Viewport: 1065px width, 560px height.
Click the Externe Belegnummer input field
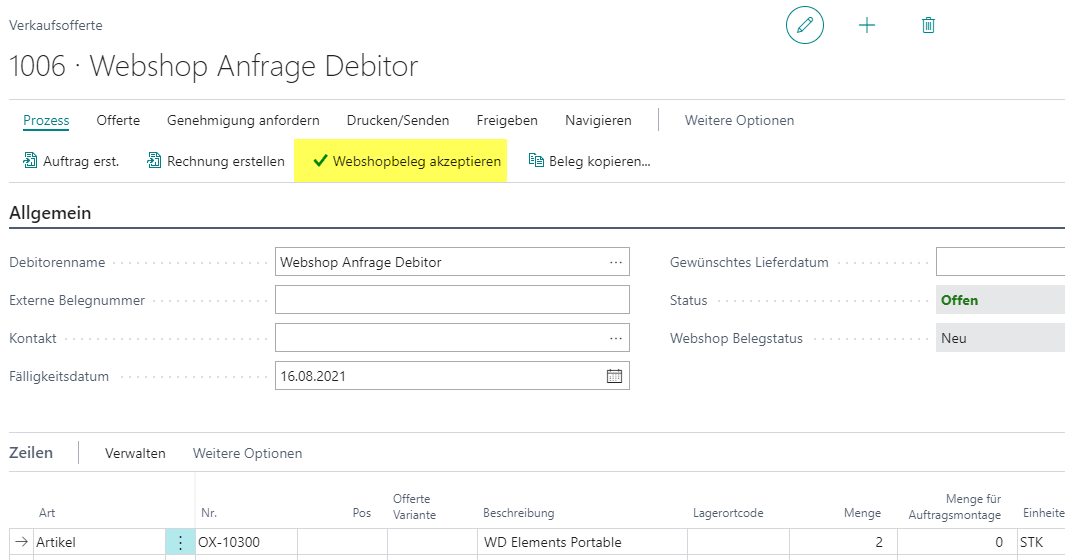pyautogui.click(x=452, y=300)
